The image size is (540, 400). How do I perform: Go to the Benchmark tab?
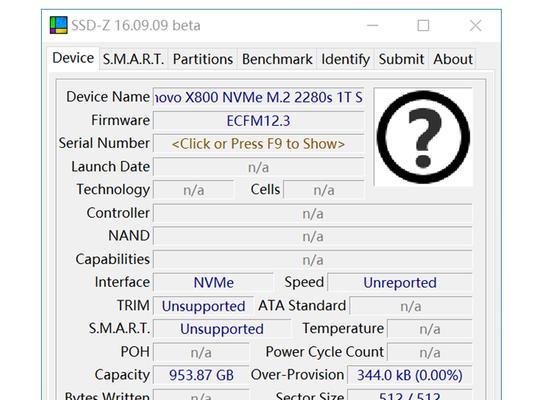click(277, 59)
